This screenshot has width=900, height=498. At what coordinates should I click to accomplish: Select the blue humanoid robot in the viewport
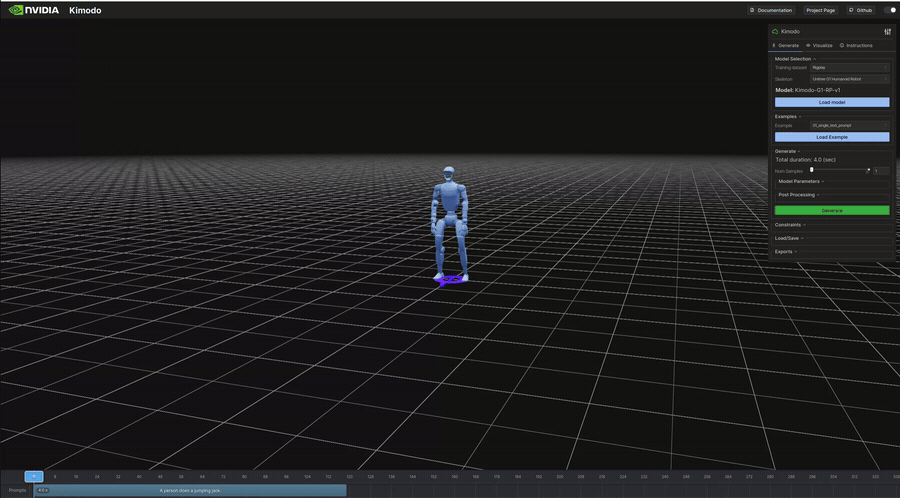coord(449,223)
